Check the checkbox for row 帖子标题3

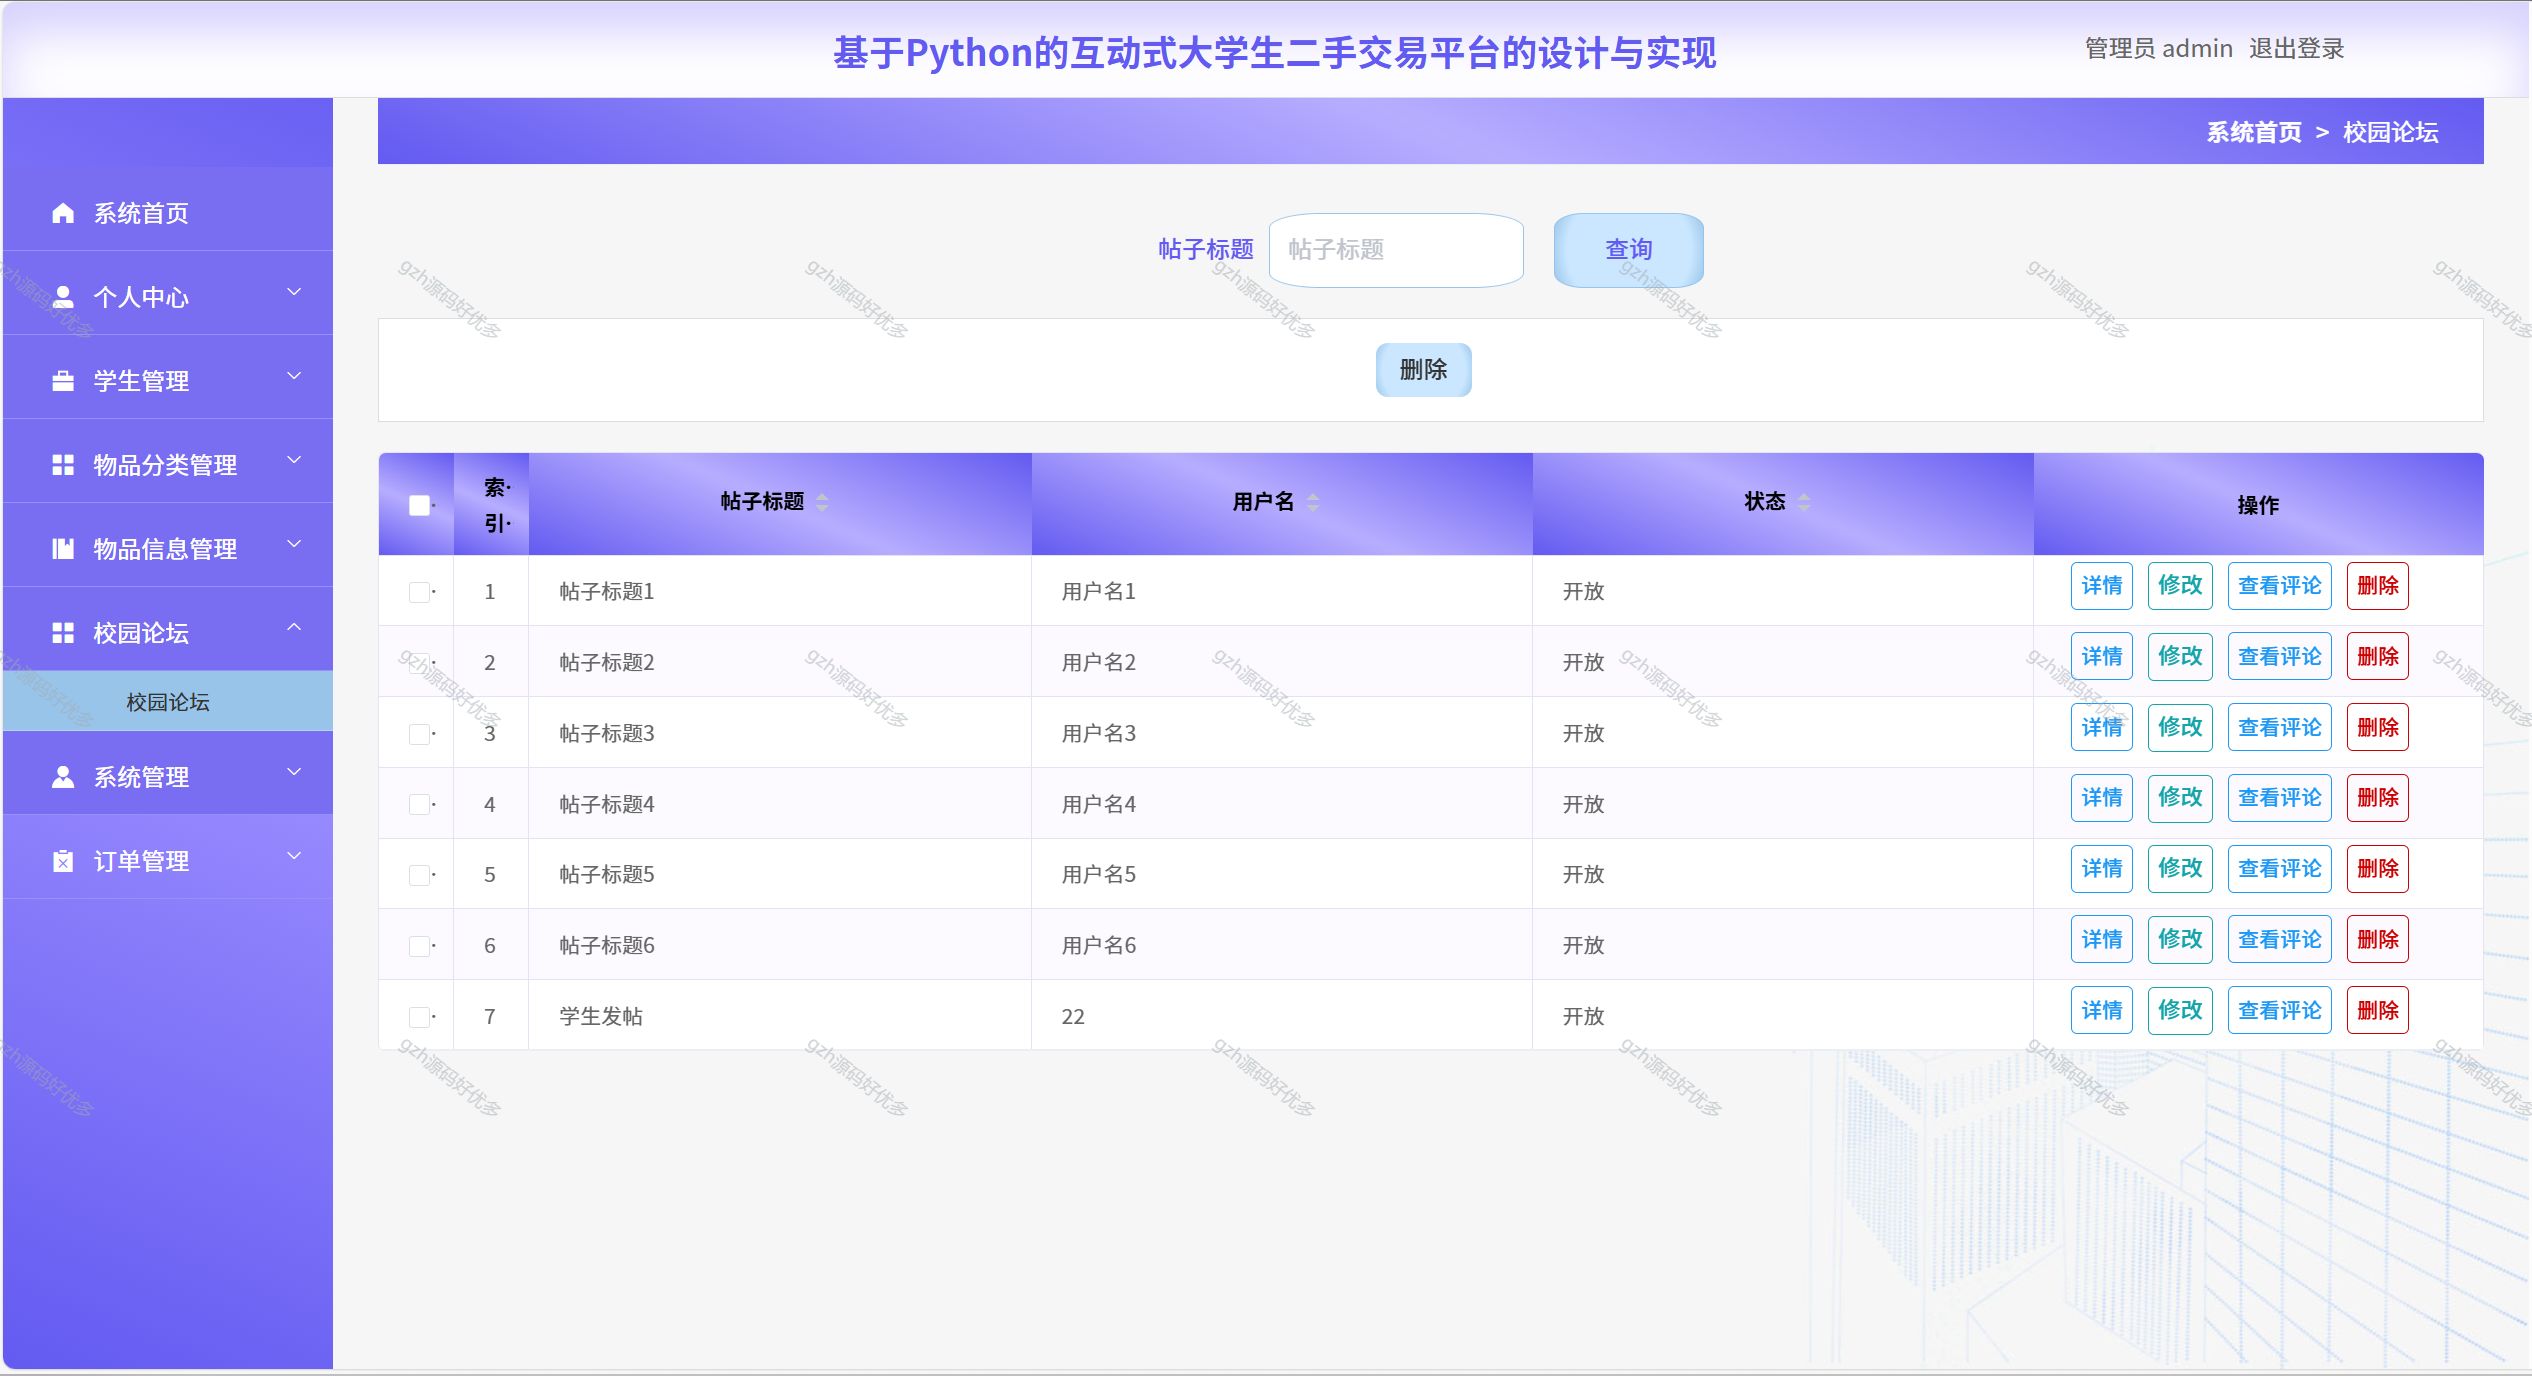(x=419, y=734)
